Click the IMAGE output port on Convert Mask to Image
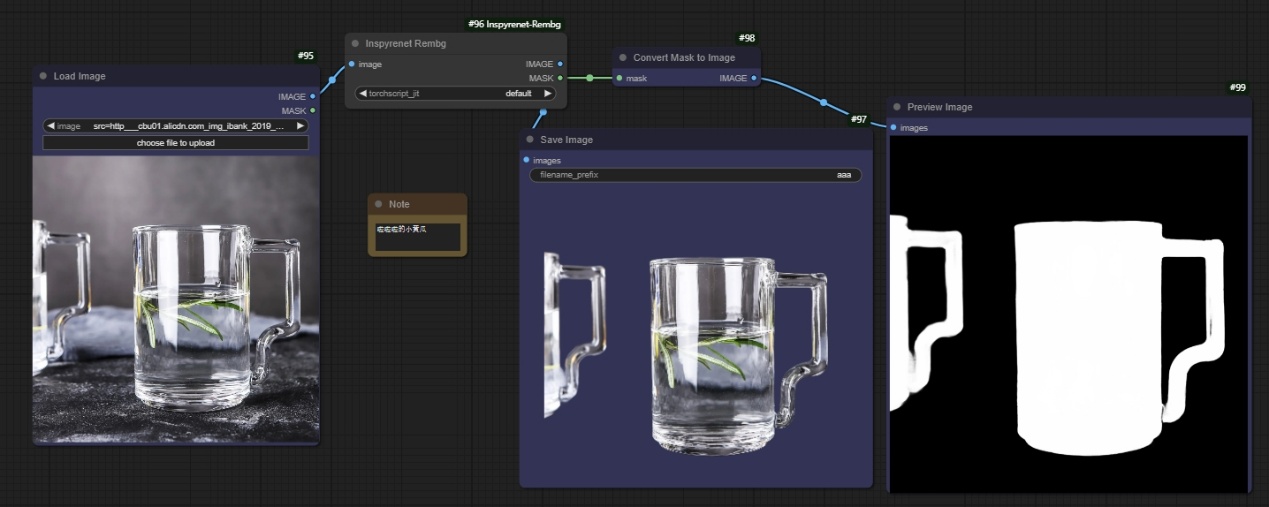The image size is (1269, 507). [x=754, y=78]
